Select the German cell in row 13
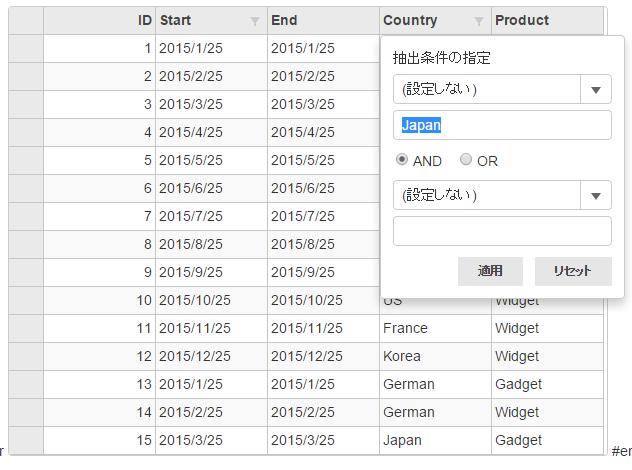The height and width of the screenshot is (470, 632). click(x=435, y=384)
